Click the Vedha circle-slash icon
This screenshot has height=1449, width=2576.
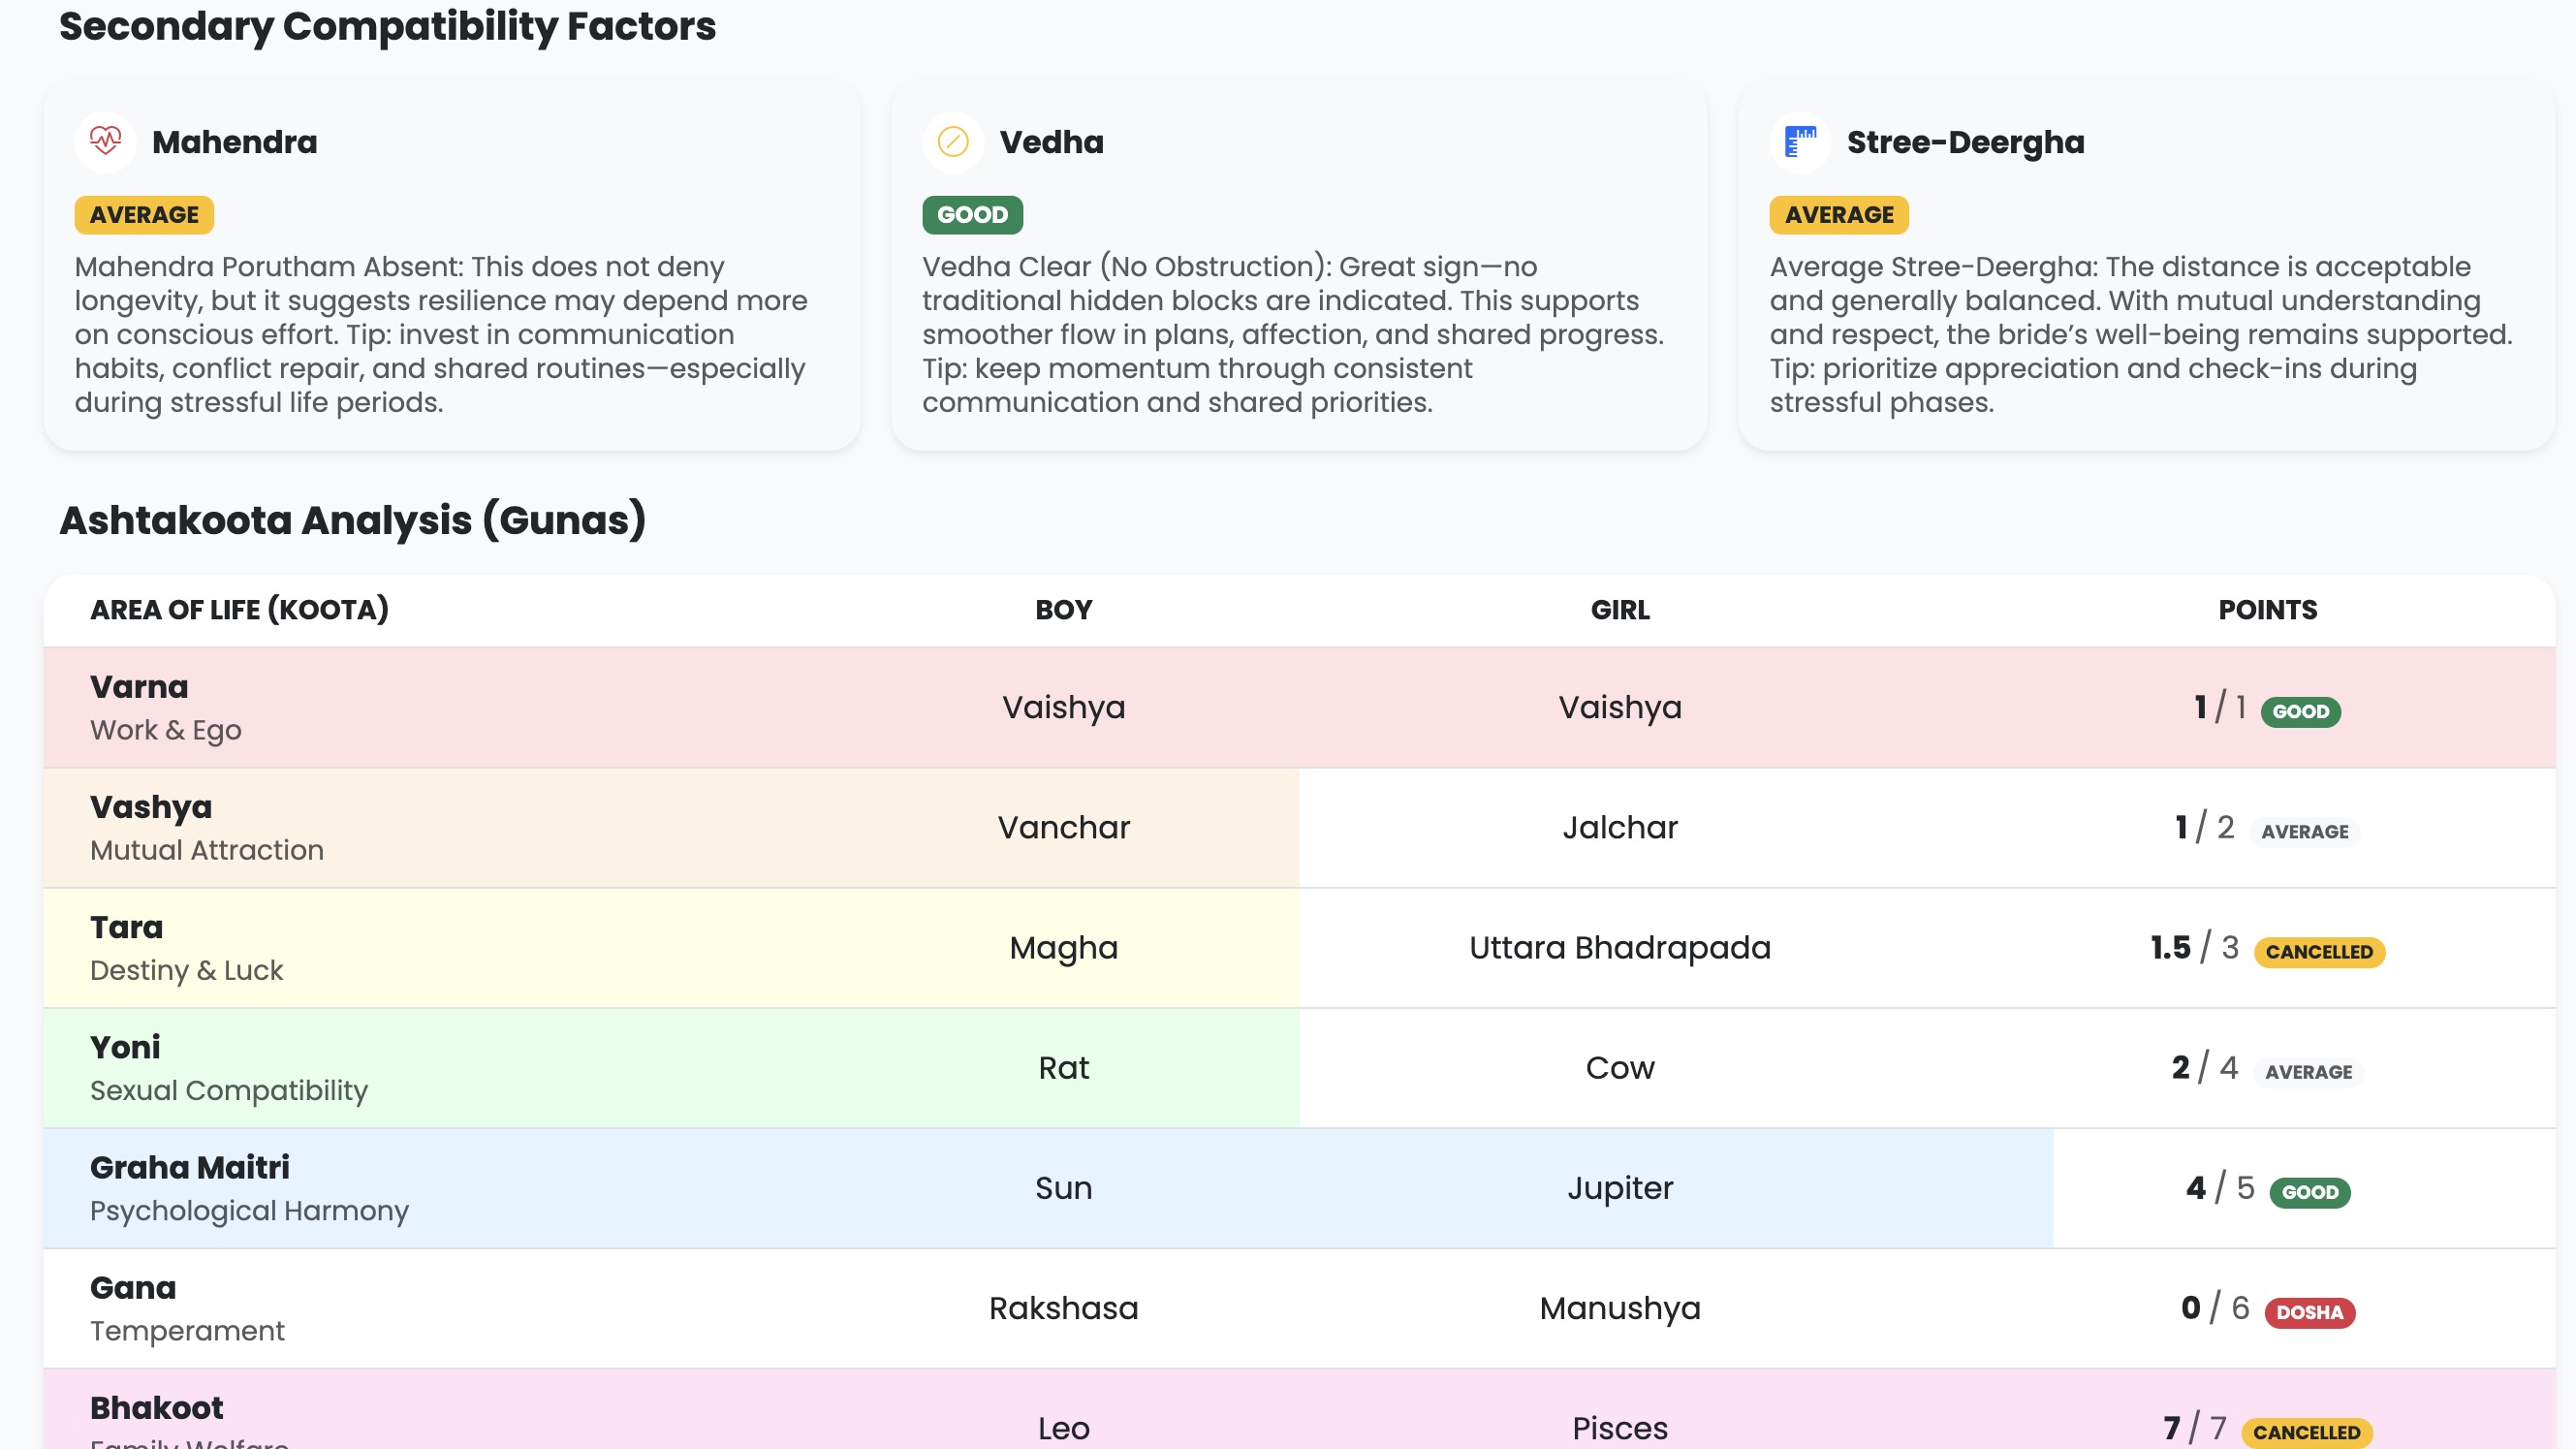952,141
